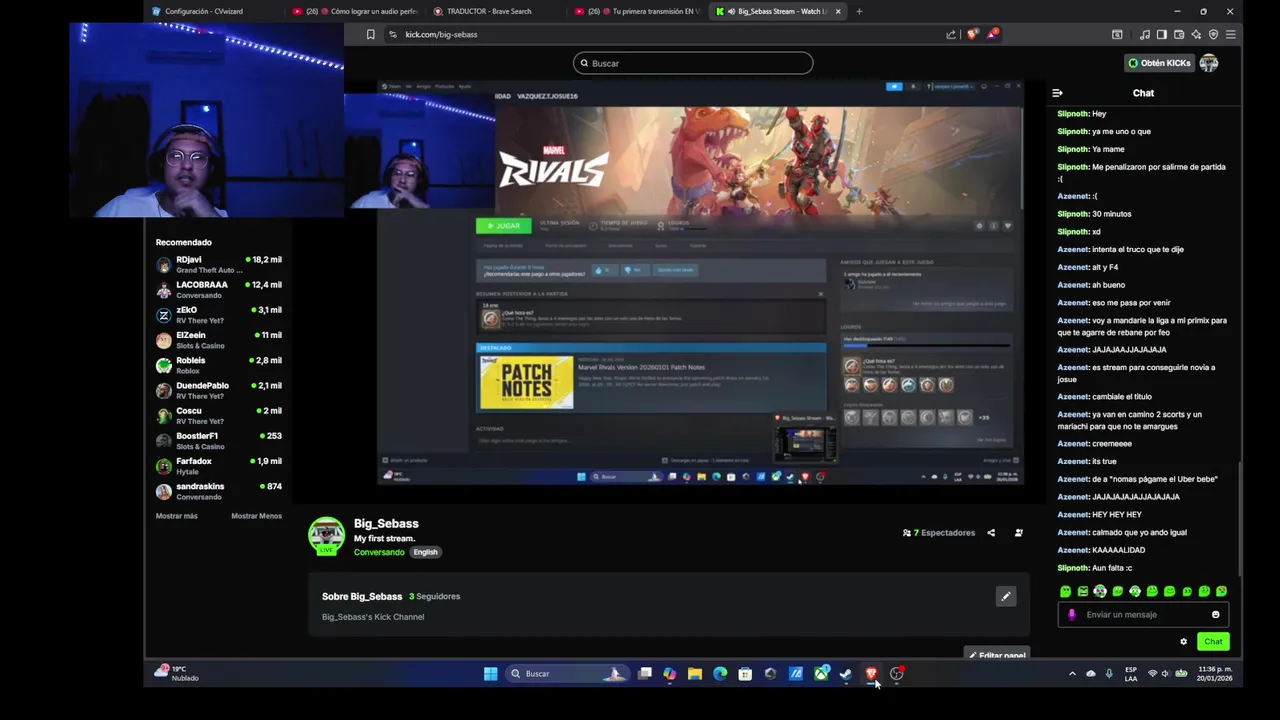The width and height of the screenshot is (1280, 720).
Task: Open Big_Sebass profile avatar in Kick header
Action: pos(1209,63)
